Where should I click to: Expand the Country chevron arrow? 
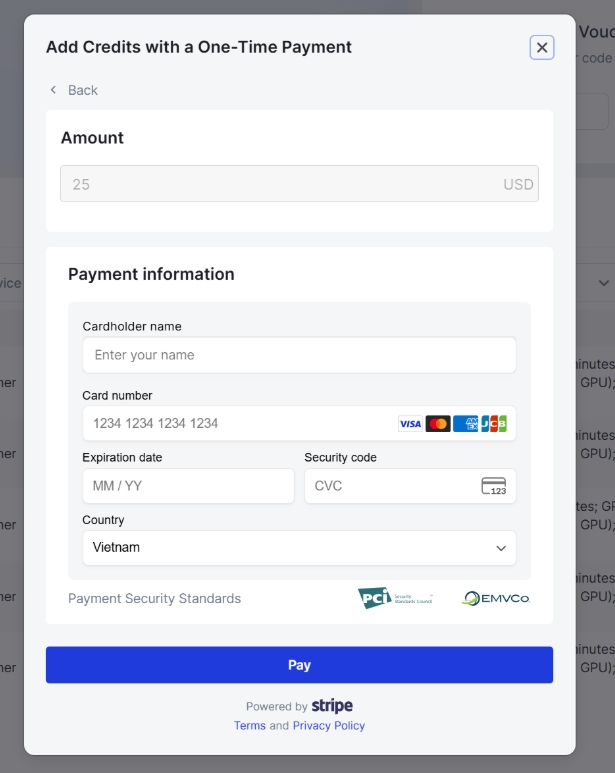click(501, 548)
